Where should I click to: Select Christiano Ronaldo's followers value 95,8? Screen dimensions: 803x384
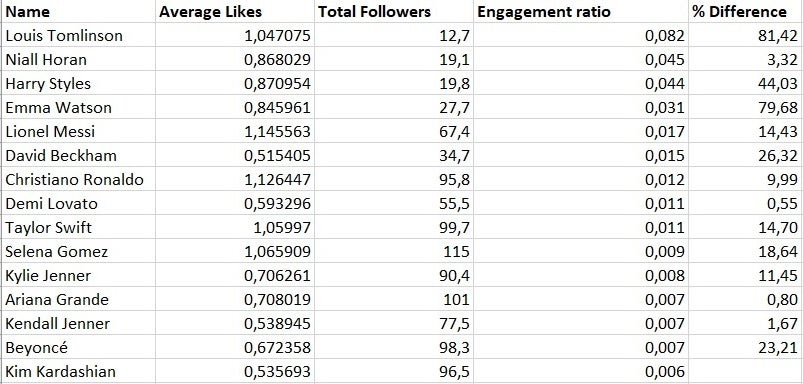tap(394, 180)
